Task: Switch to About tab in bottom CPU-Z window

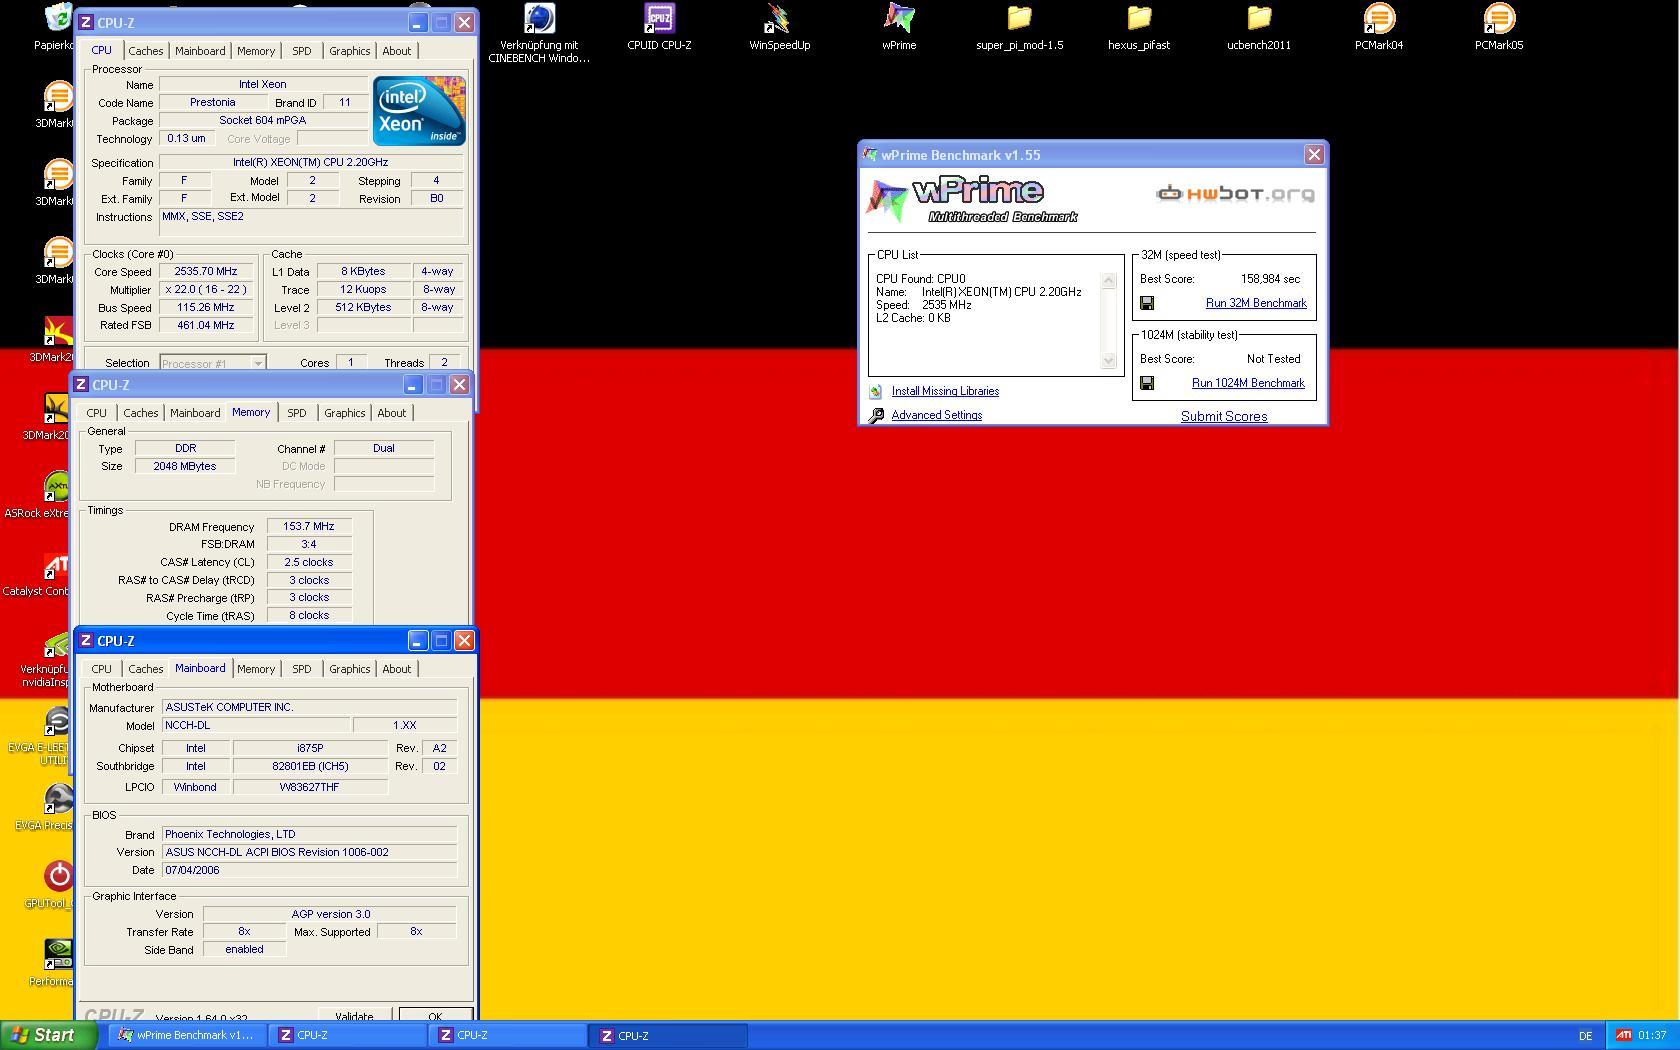Action: [397, 669]
